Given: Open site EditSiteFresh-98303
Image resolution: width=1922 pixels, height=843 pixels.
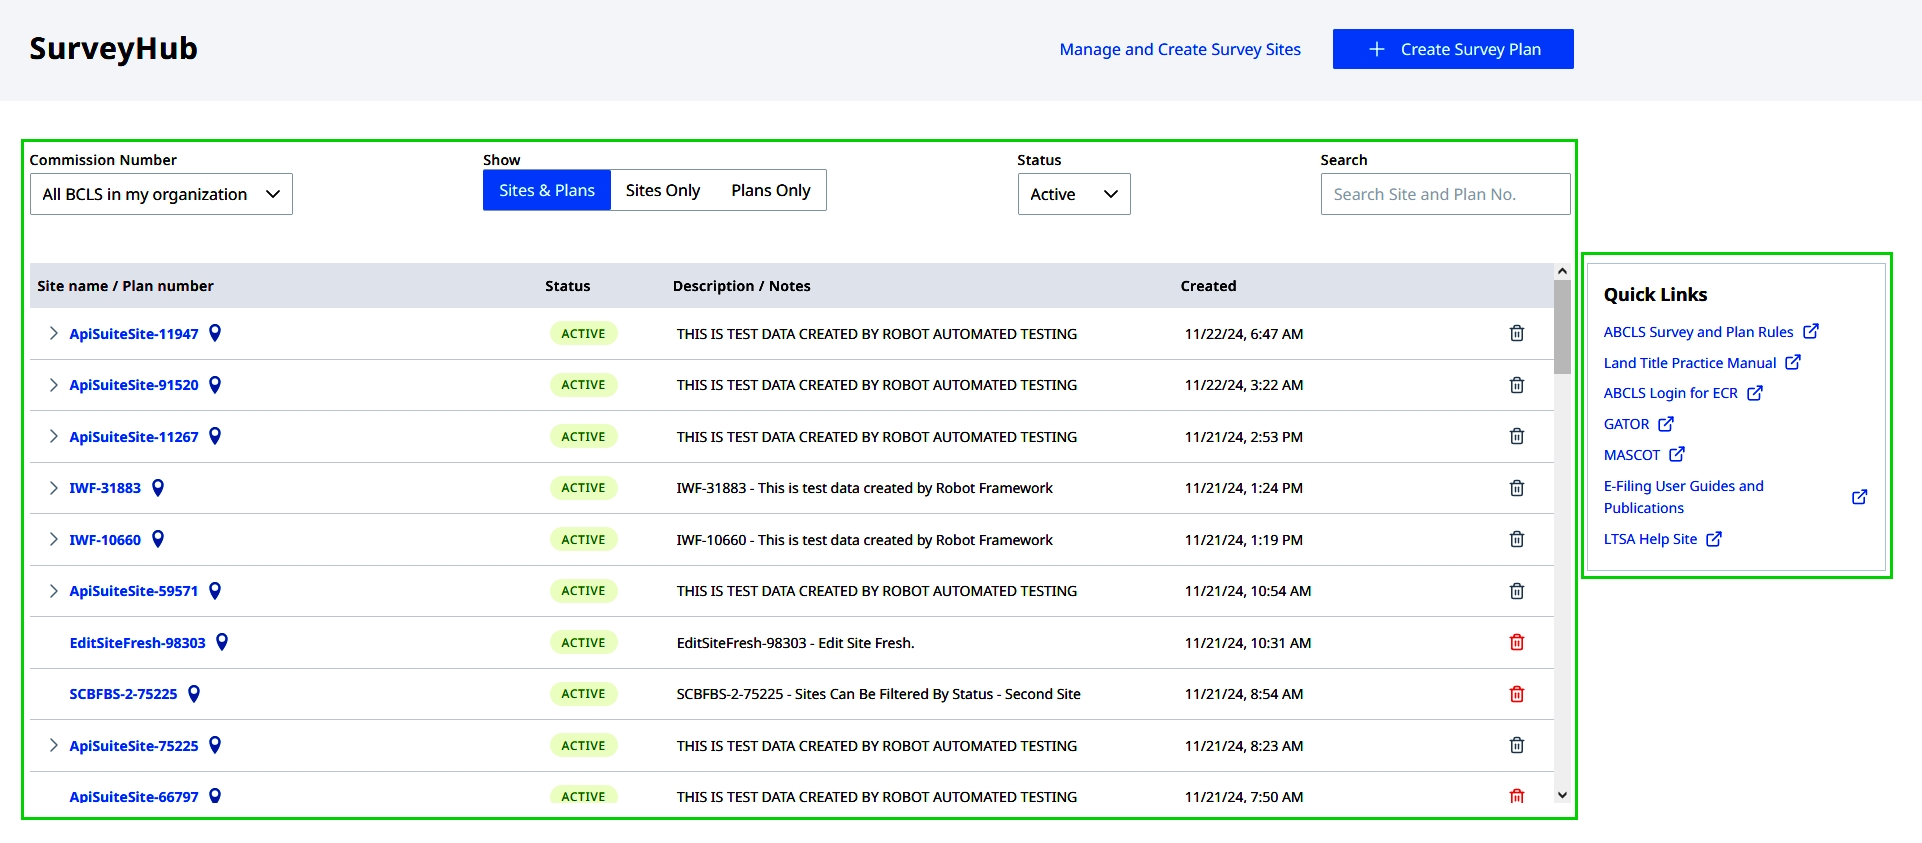Looking at the screenshot, I should coord(137,643).
